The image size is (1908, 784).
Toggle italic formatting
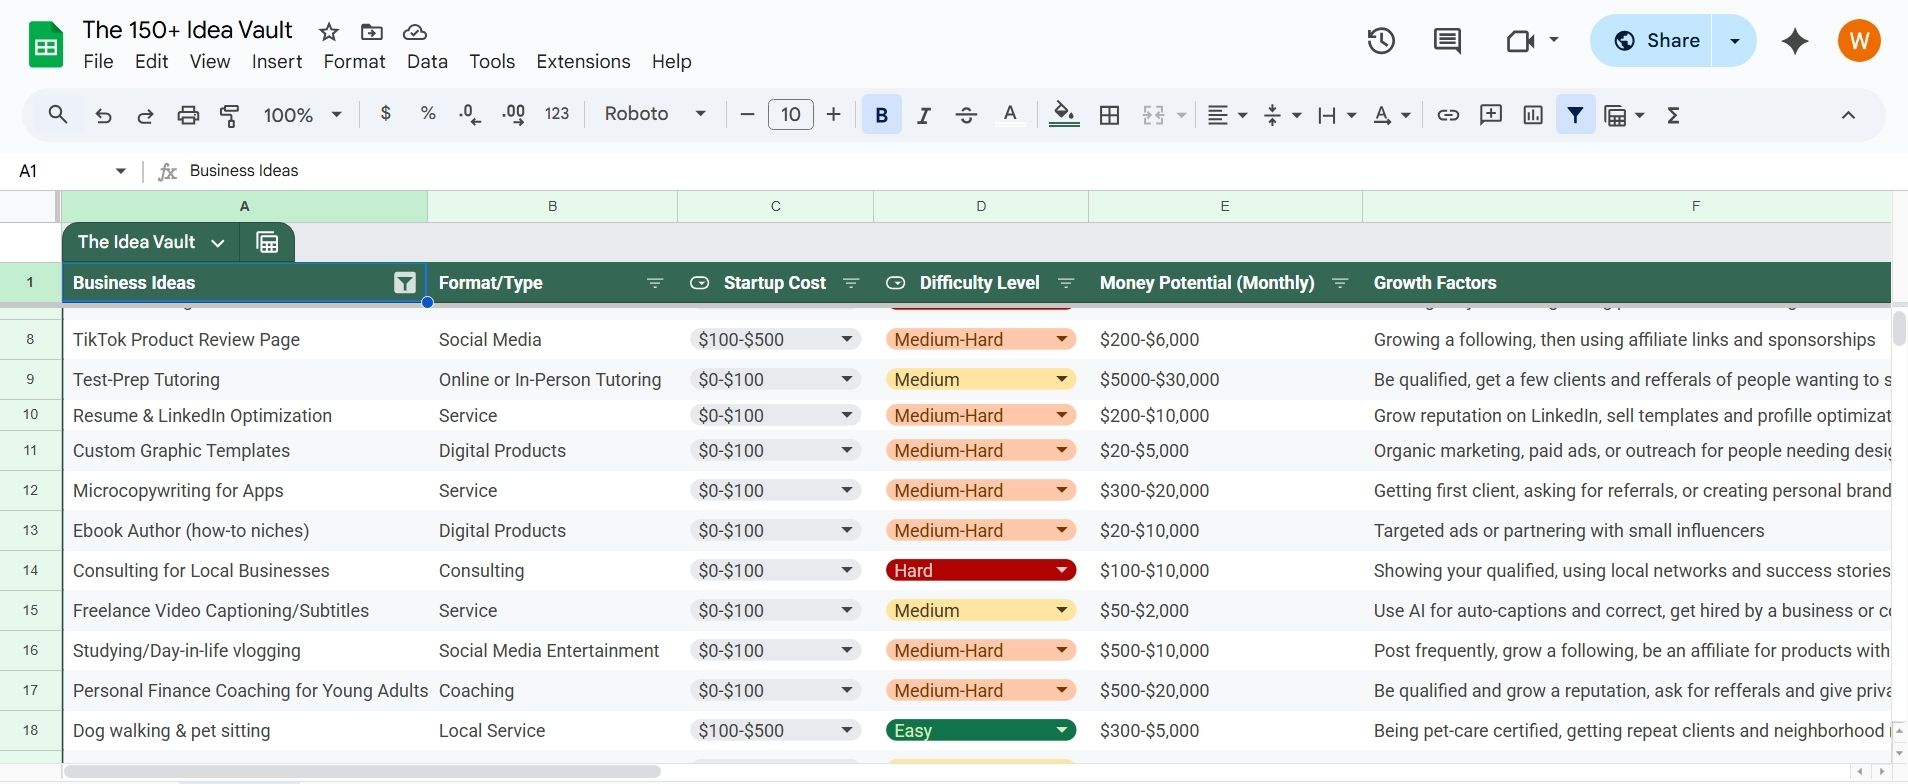[923, 115]
